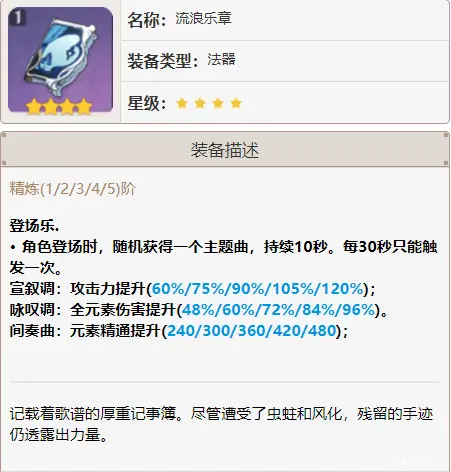Click the 间奏曲 elemental mastery values
The width and height of the screenshot is (451, 472).
point(252,331)
